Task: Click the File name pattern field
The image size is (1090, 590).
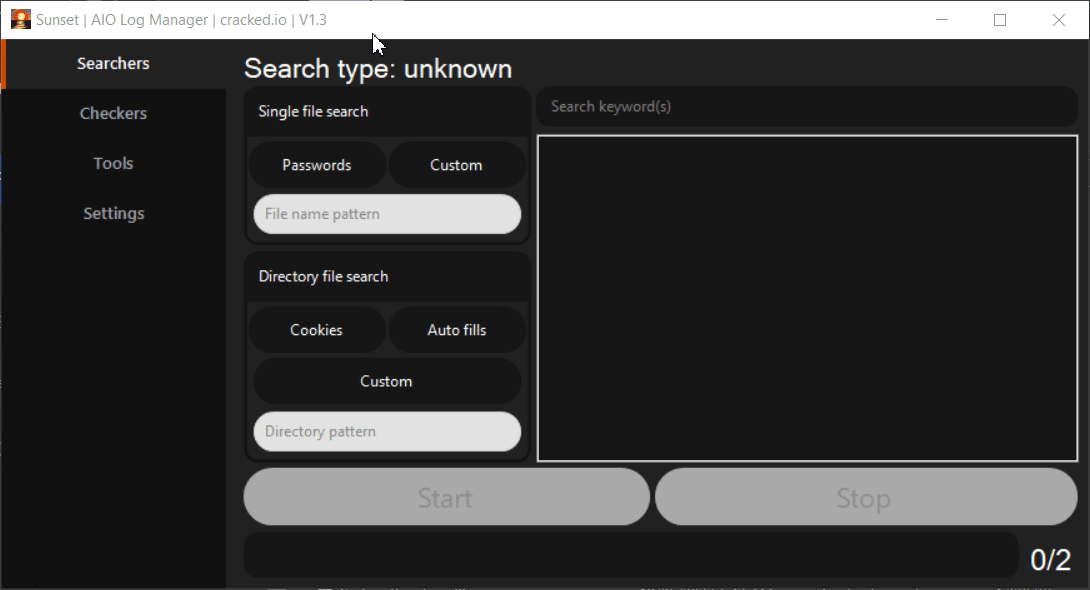Action: (387, 214)
